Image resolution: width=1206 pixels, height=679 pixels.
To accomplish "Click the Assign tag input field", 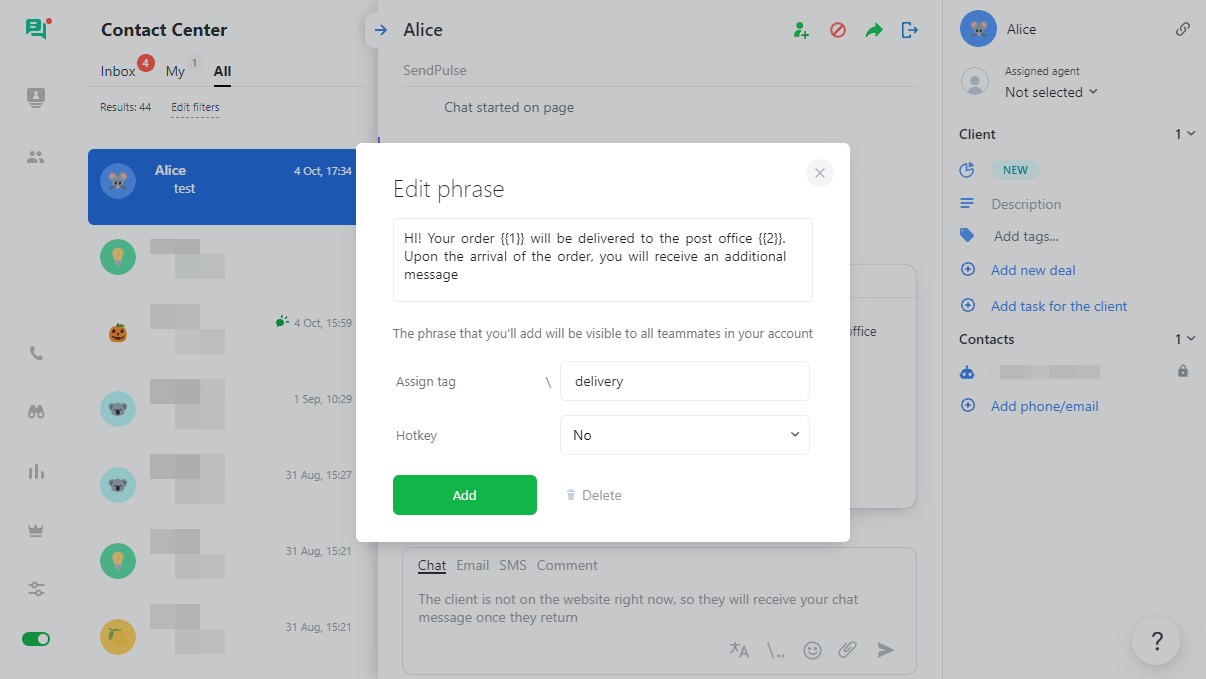I will [x=685, y=381].
